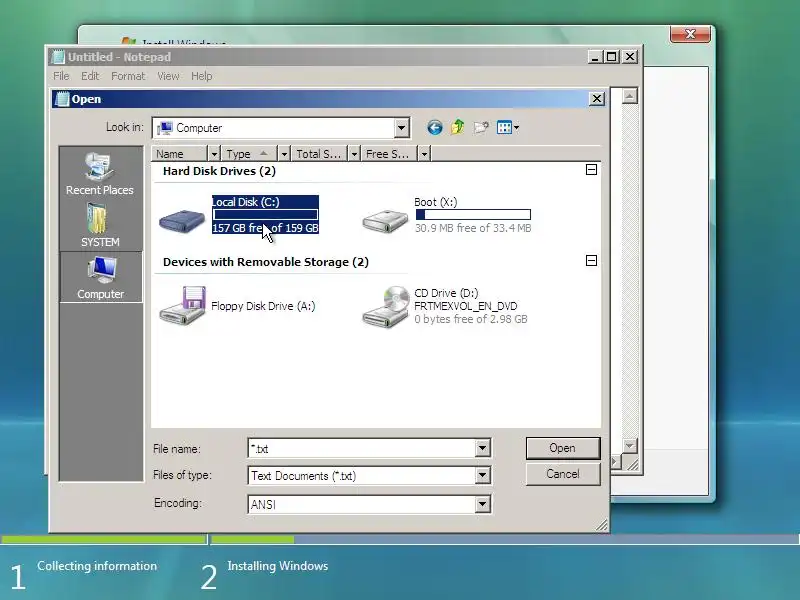Select the Boot (X:) drive icon

coord(385,221)
